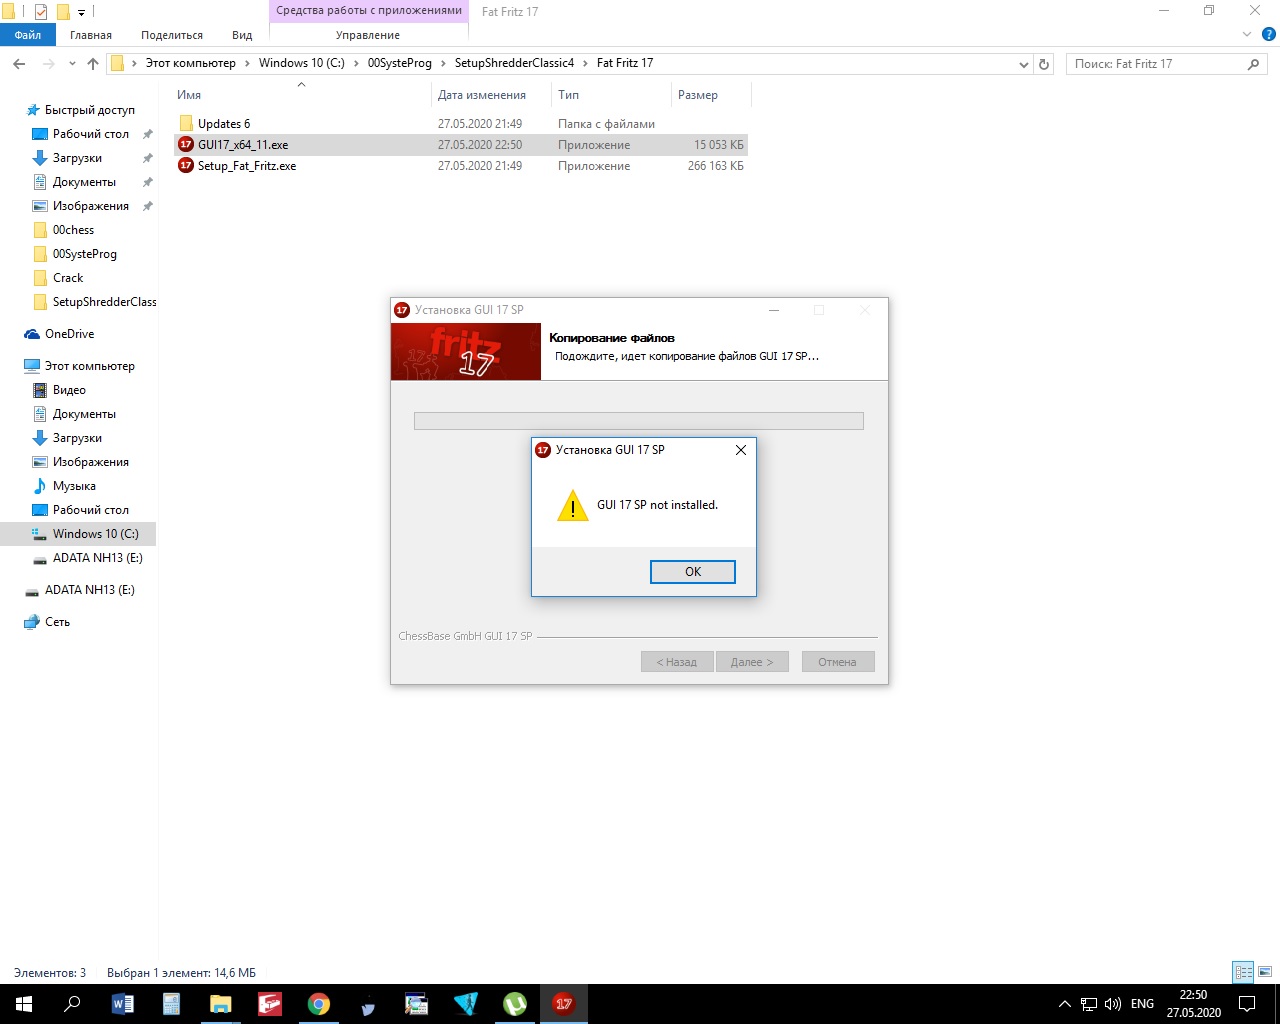Open Explorer help question mark icon
The height and width of the screenshot is (1024, 1280).
[1269, 35]
